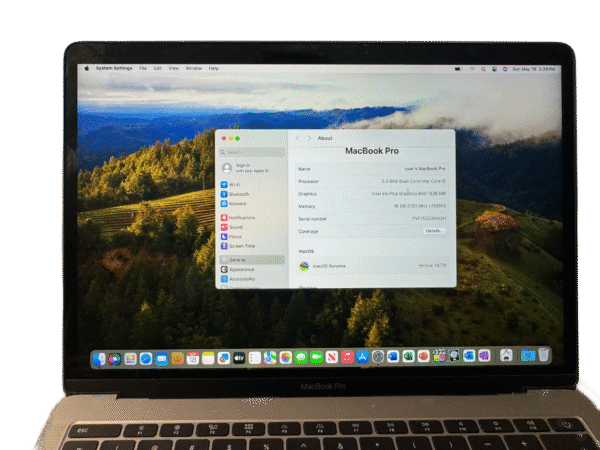Select Bluetooth in the settings sidebar

[235, 194]
